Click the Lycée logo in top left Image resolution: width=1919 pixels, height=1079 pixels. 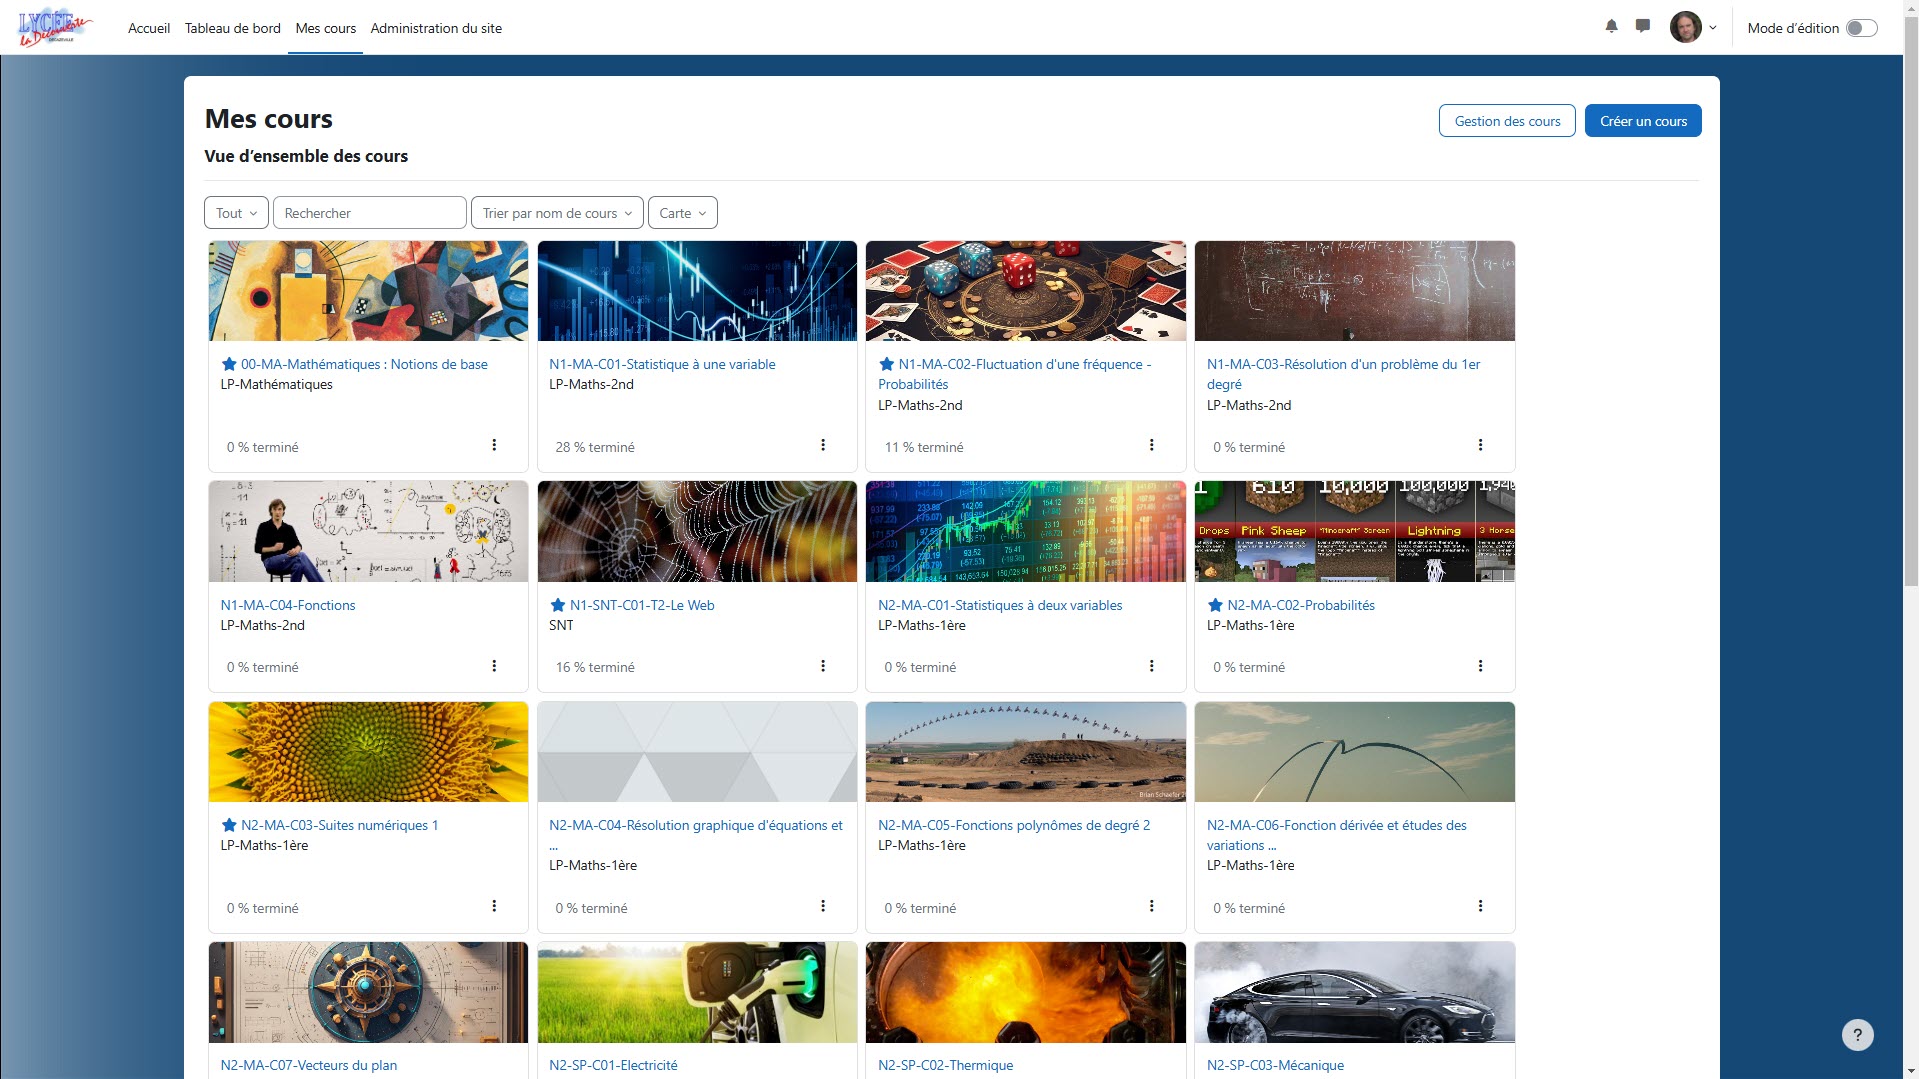[55, 26]
